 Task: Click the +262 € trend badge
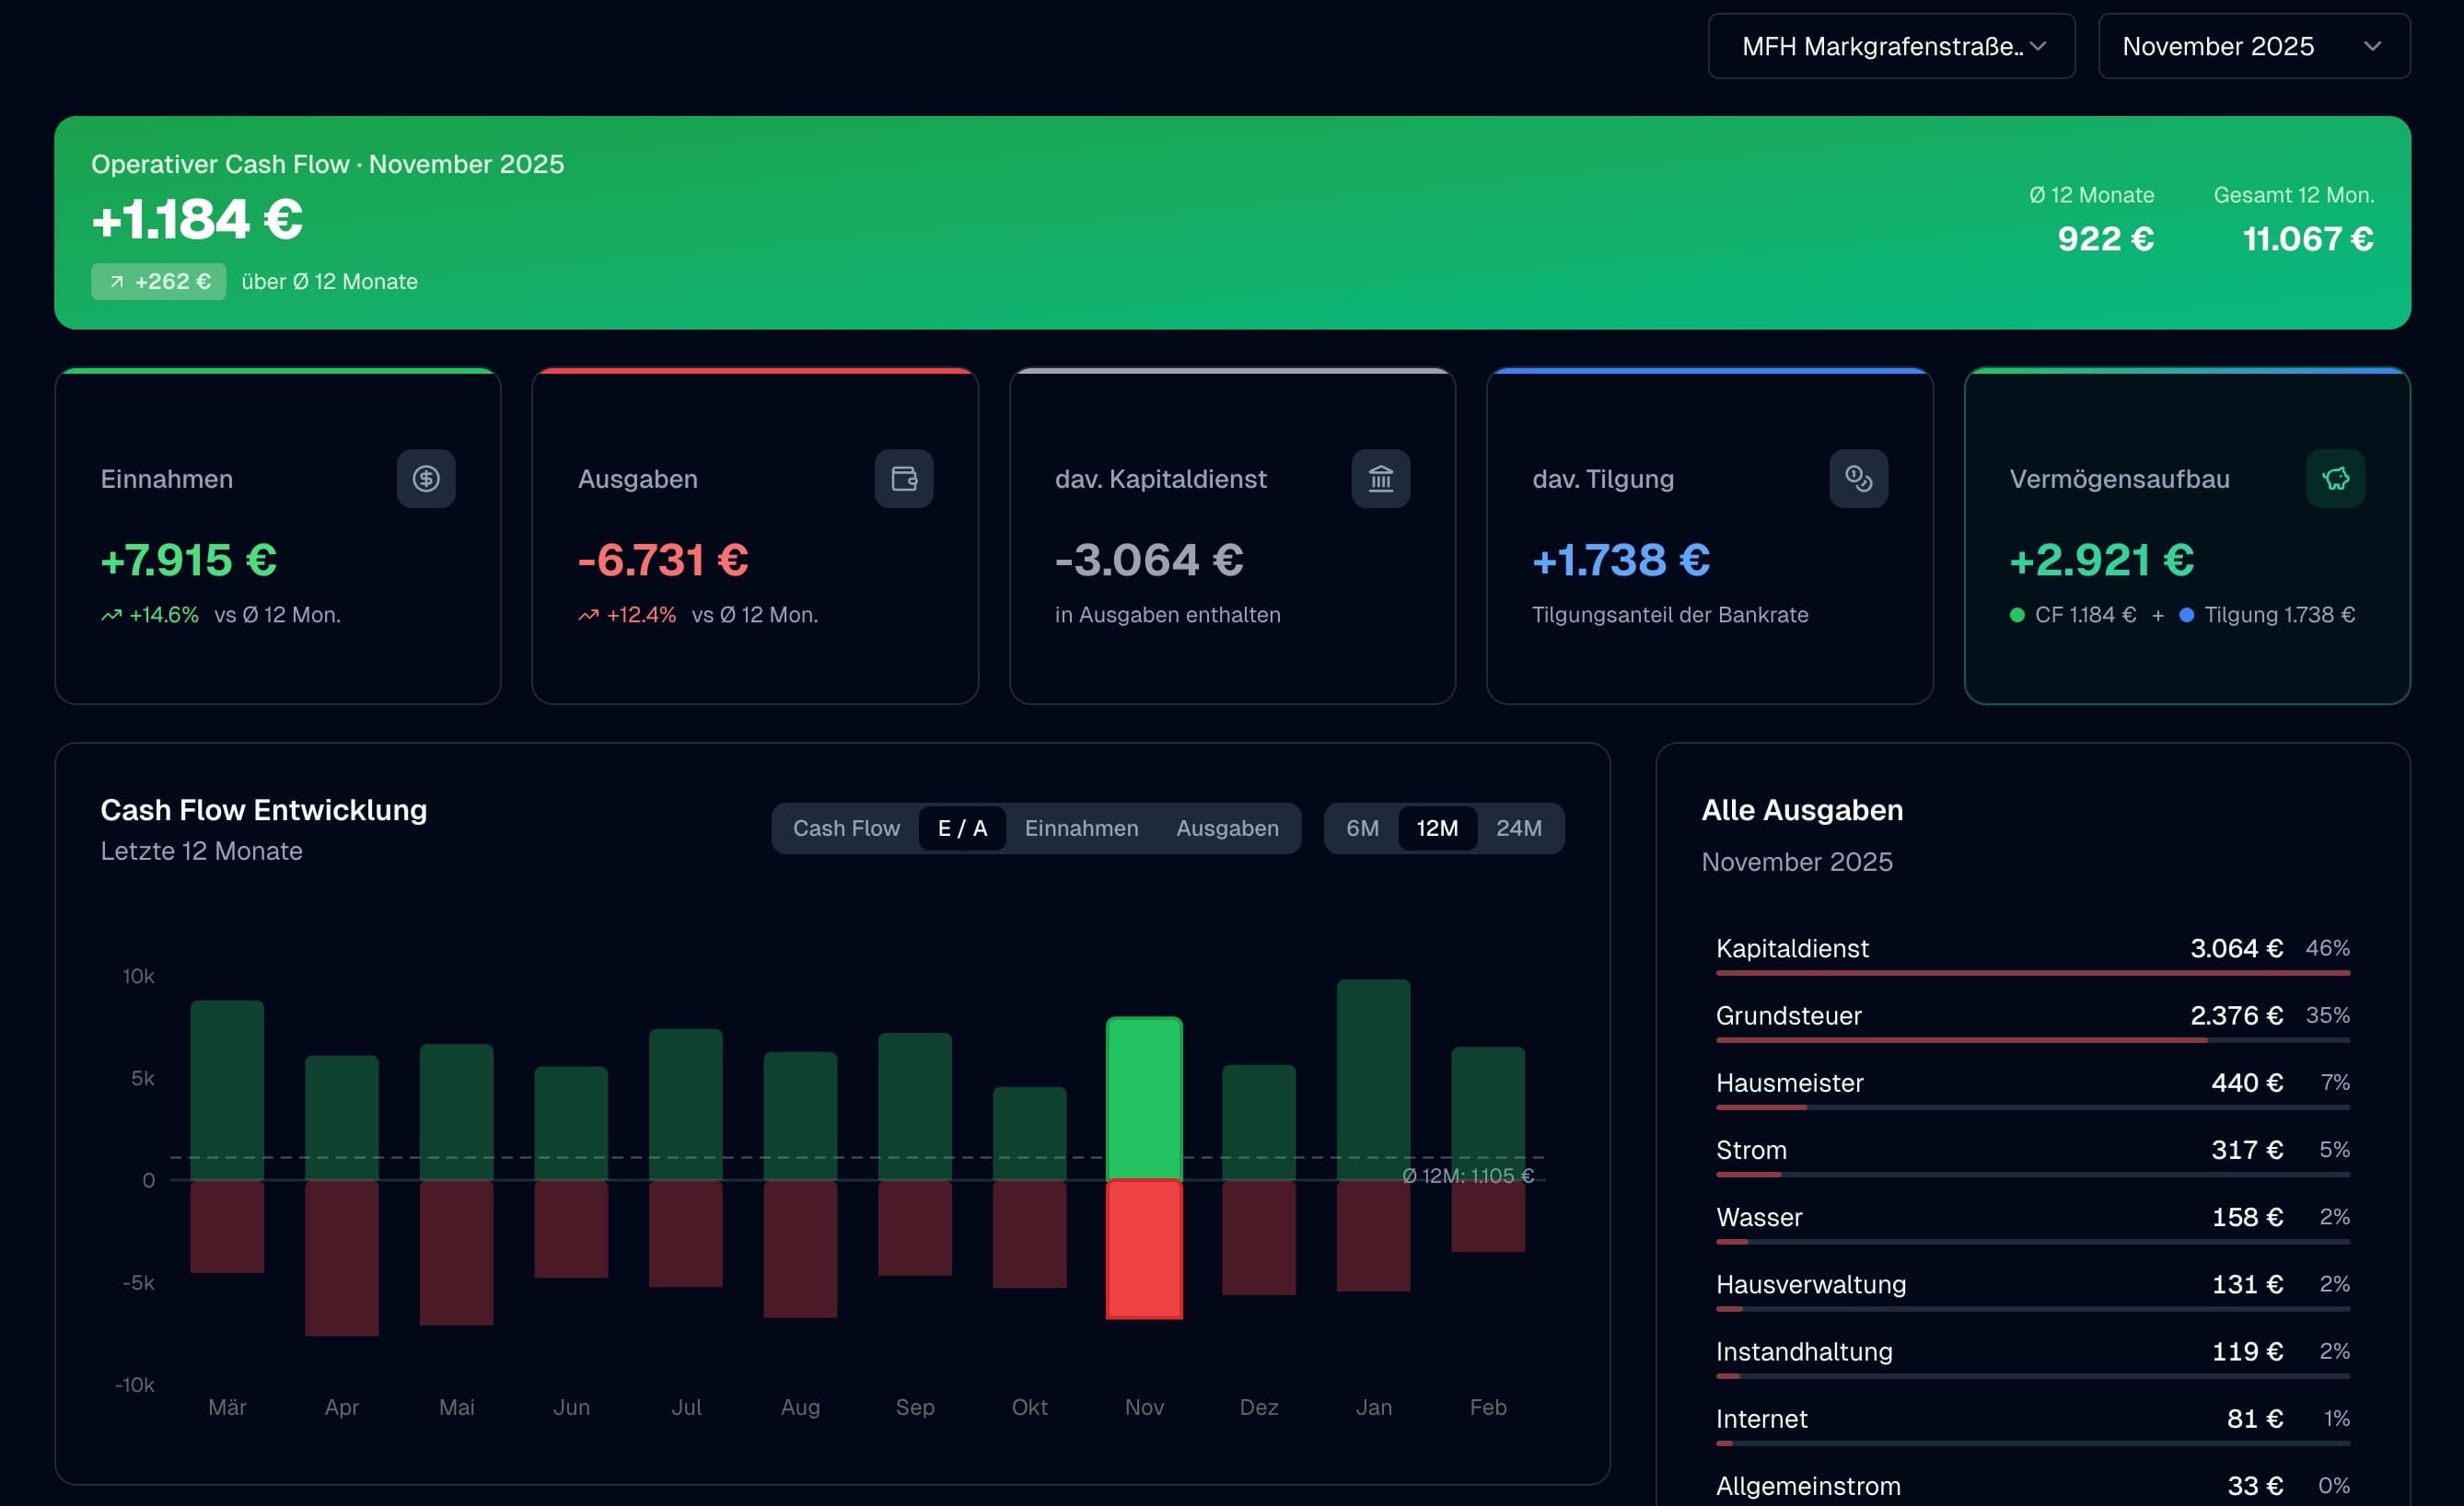(x=158, y=281)
